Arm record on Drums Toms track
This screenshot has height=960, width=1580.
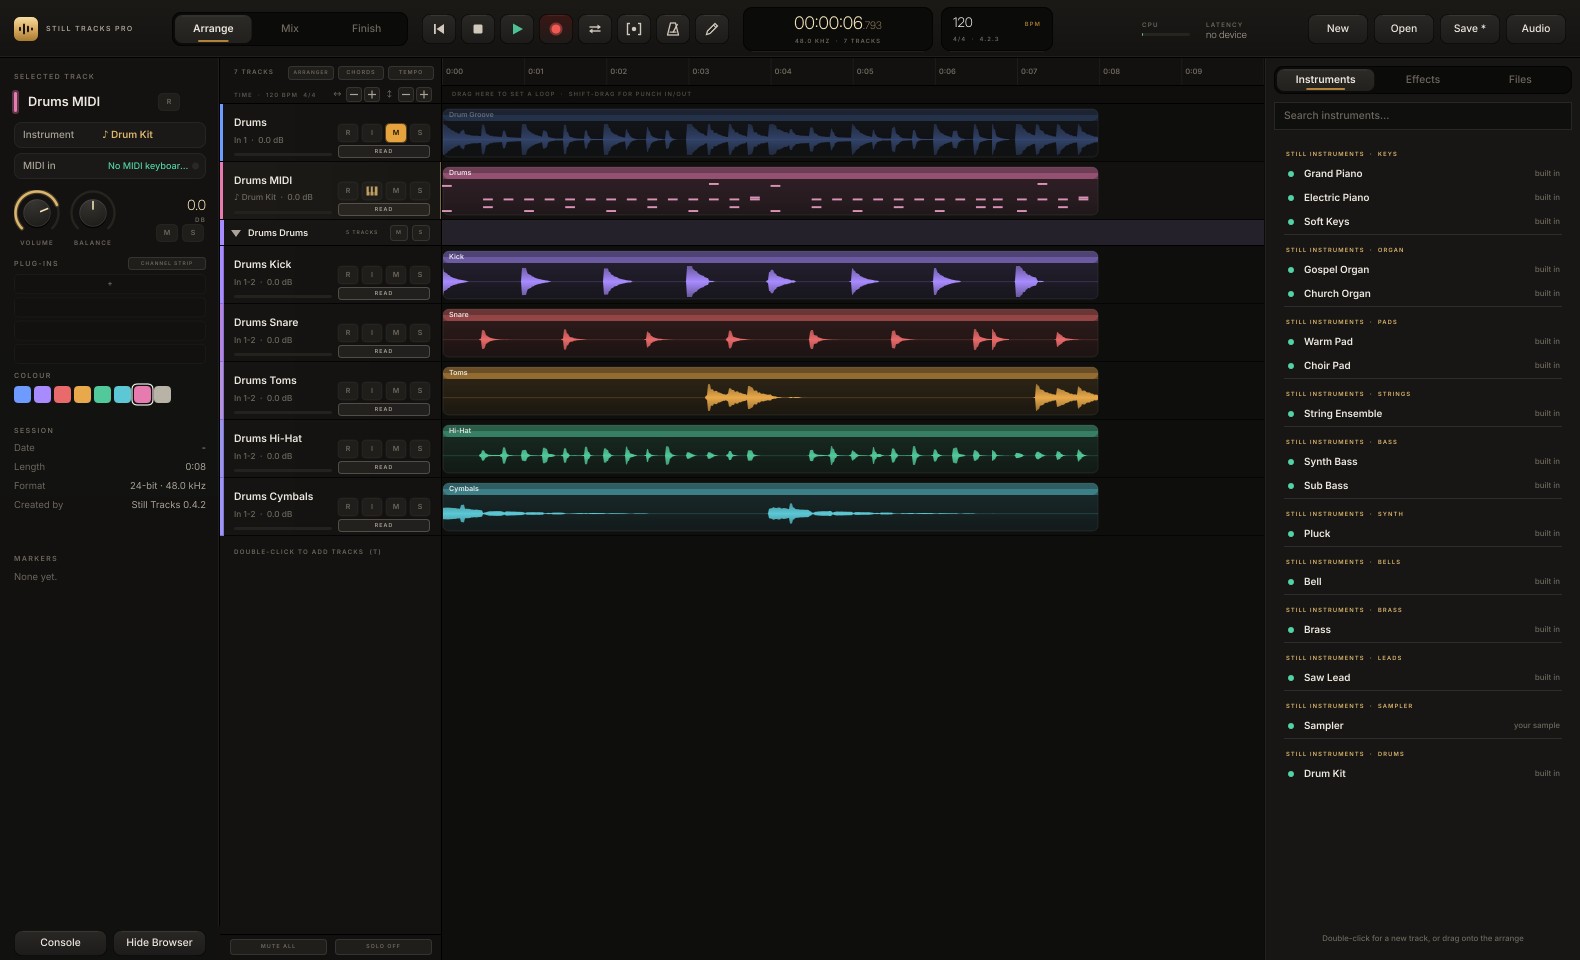point(348,390)
